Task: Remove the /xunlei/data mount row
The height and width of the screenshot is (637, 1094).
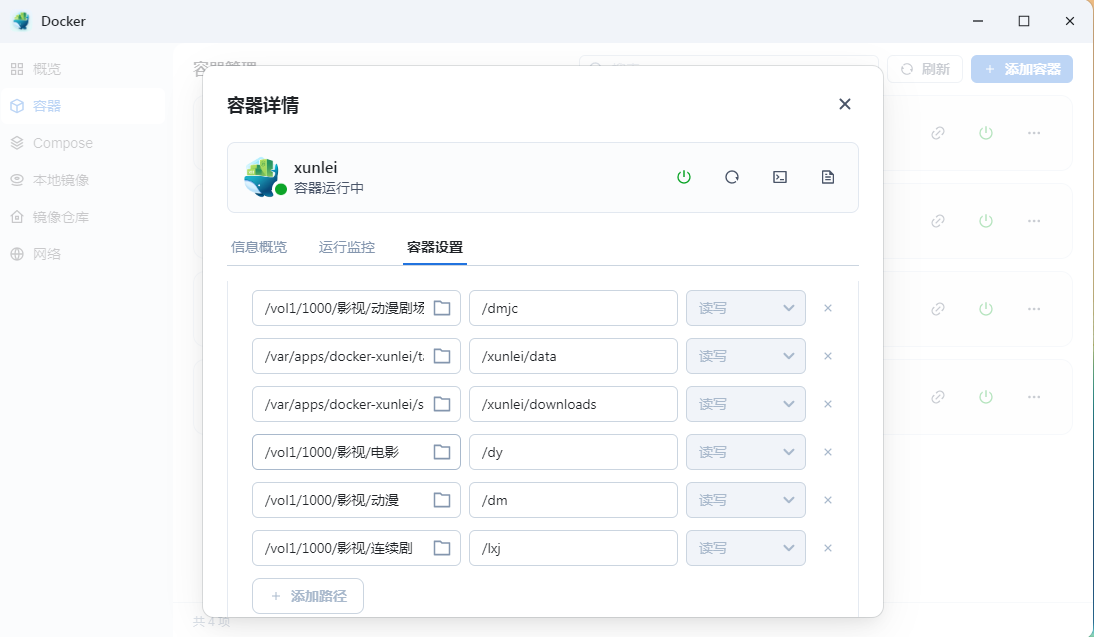Action: [828, 356]
